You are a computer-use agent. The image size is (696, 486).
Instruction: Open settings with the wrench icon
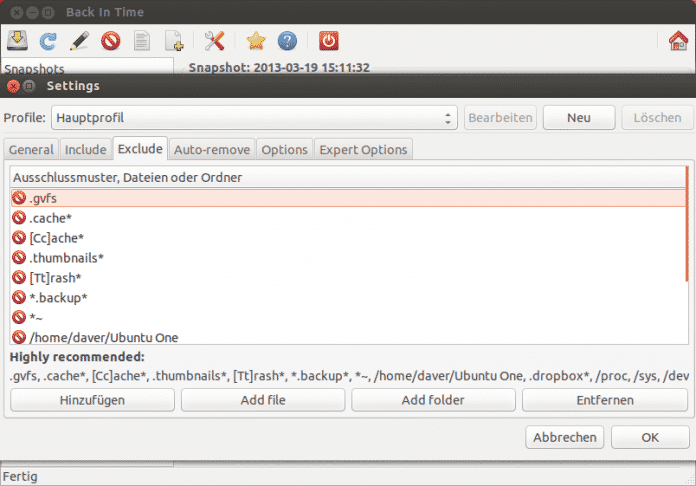pos(214,41)
